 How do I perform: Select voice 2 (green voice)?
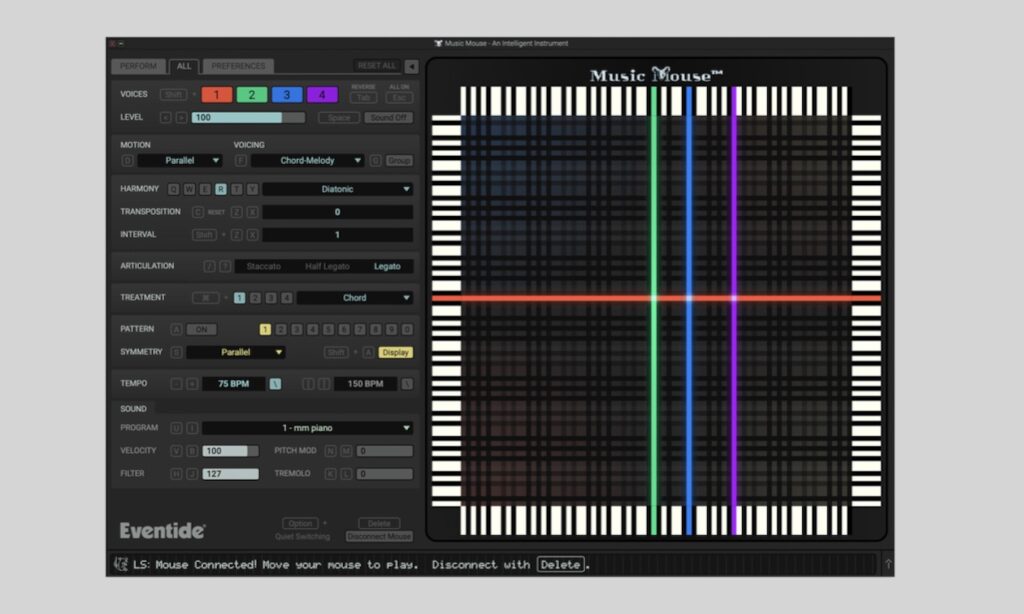tap(250, 94)
